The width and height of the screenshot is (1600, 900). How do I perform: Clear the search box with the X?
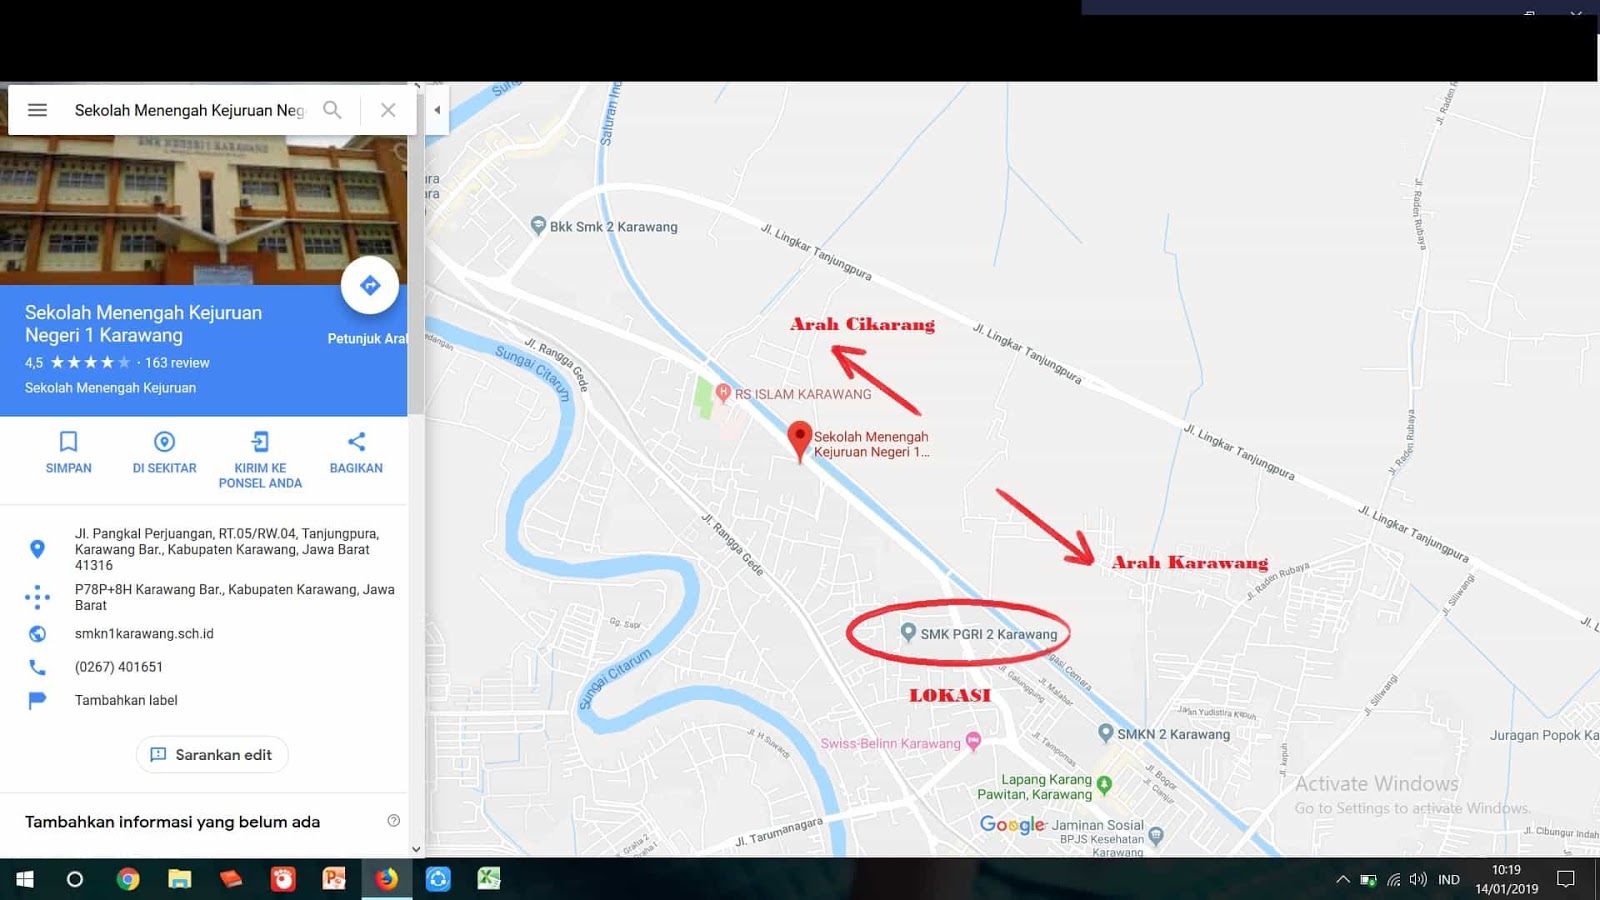coord(388,110)
